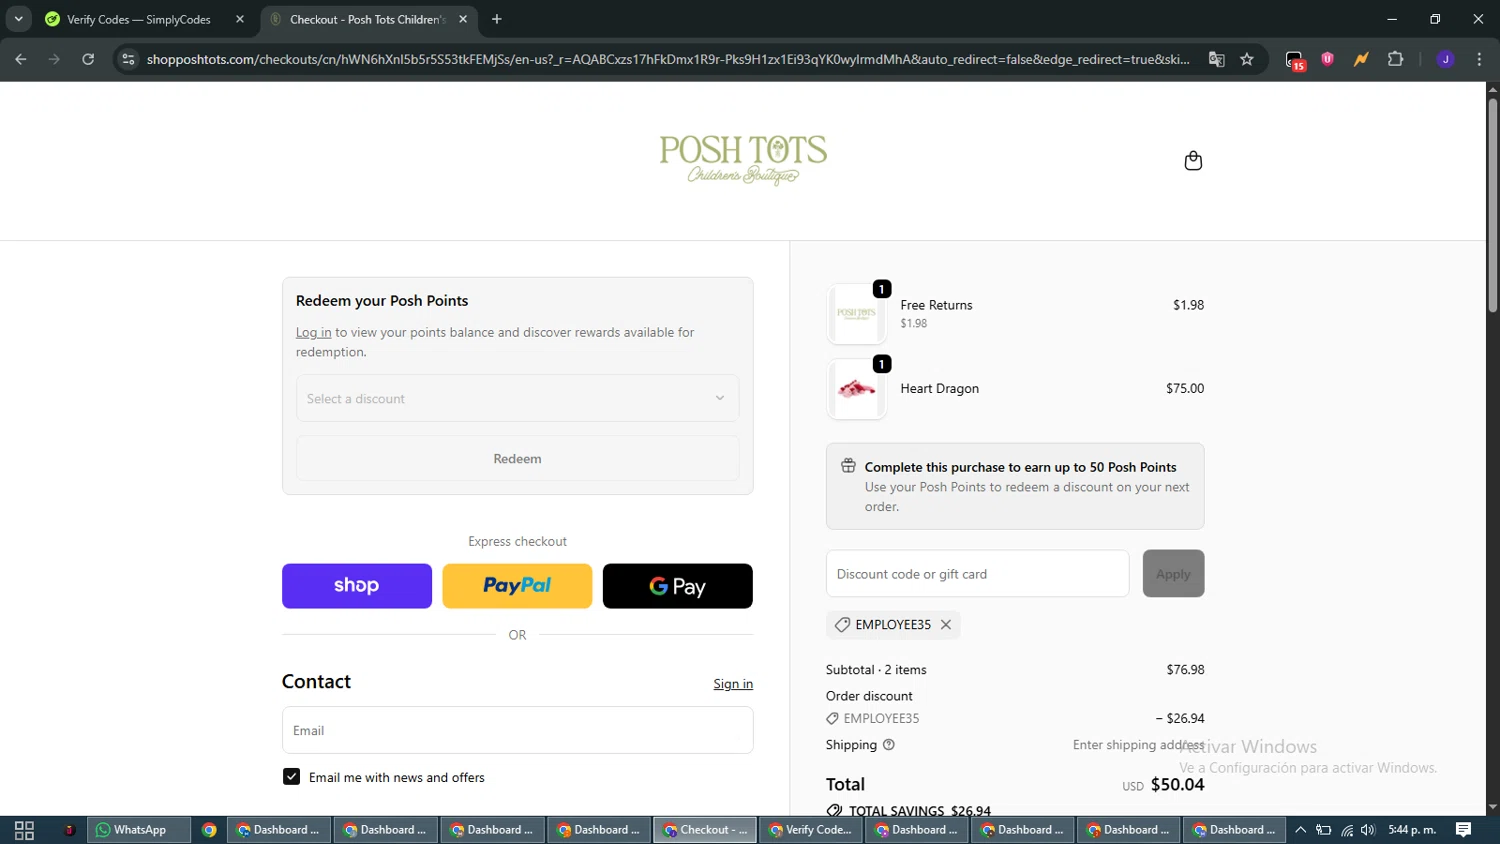The height and width of the screenshot is (844, 1500).
Task: Click the translate page icon in address bar
Action: (1216, 59)
